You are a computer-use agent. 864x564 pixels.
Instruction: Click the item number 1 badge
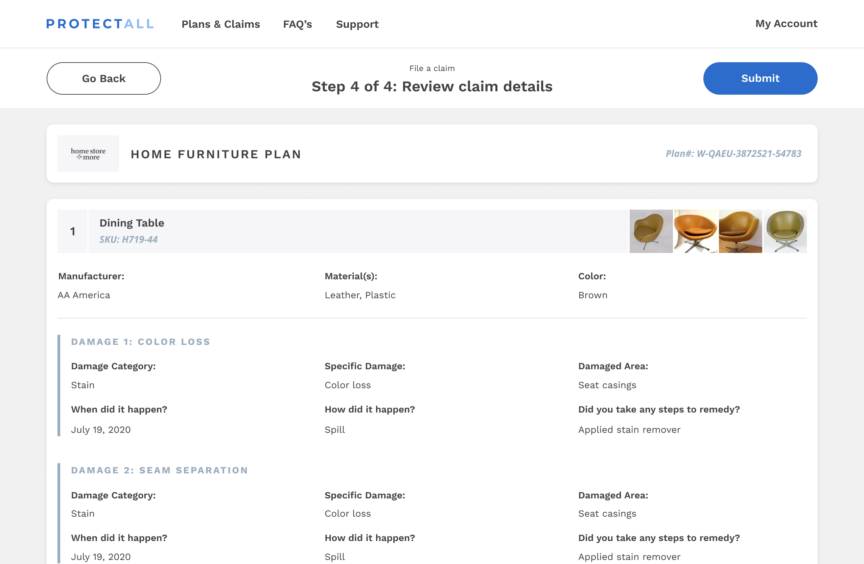tap(72, 231)
